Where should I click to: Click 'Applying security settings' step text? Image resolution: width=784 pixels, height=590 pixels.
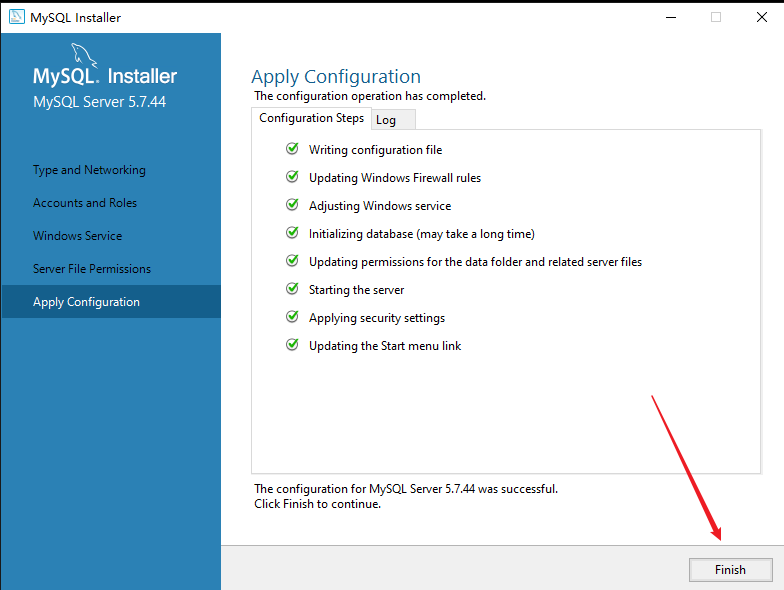(x=377, y=318)
